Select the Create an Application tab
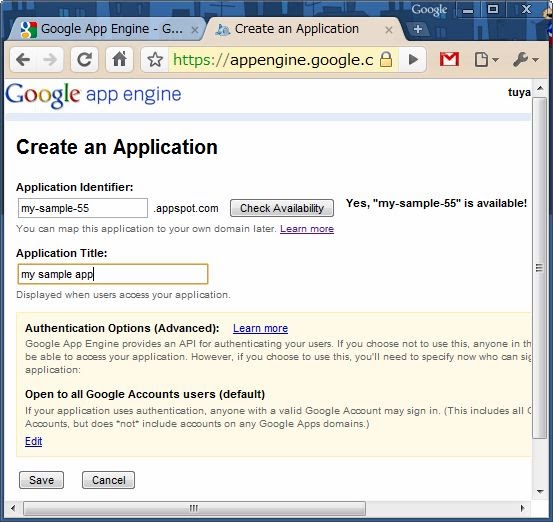The width and height of the screenshot is (553, 522). (x=303, y=29)
